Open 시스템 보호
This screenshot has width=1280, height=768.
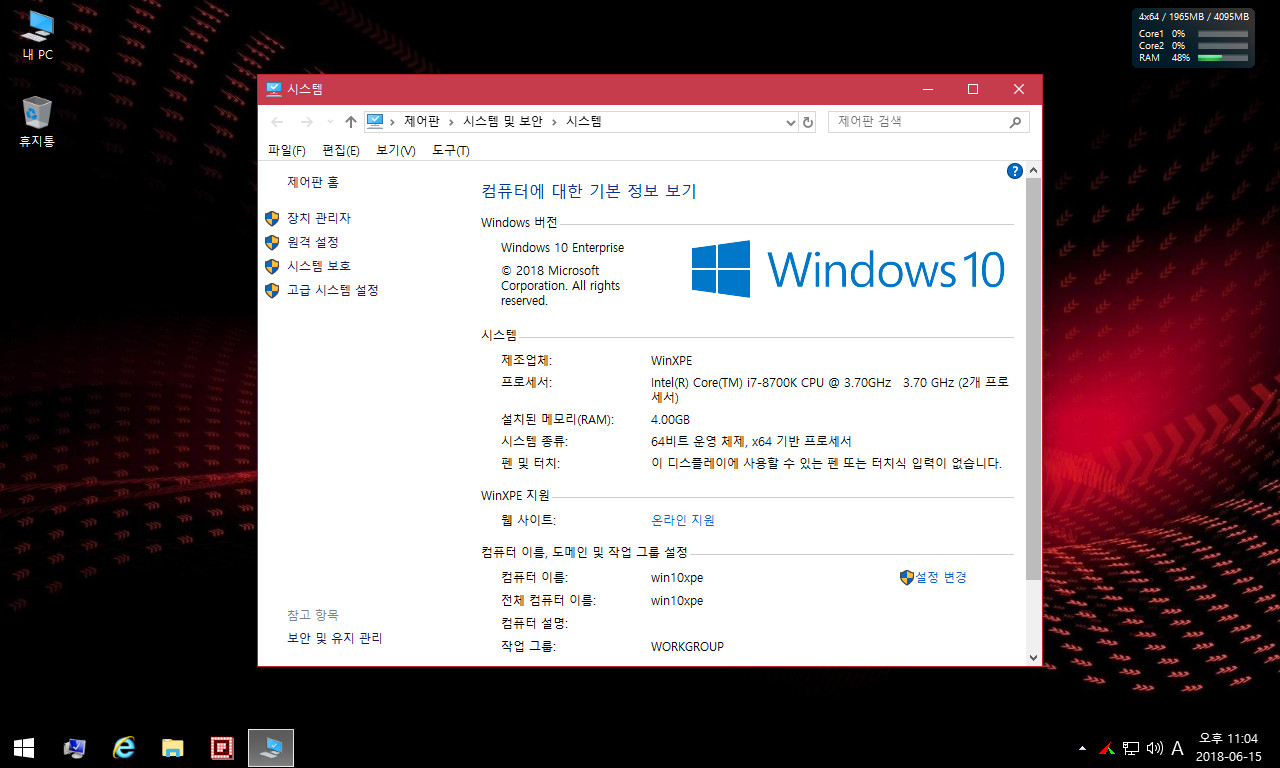(x=318, y=266)
